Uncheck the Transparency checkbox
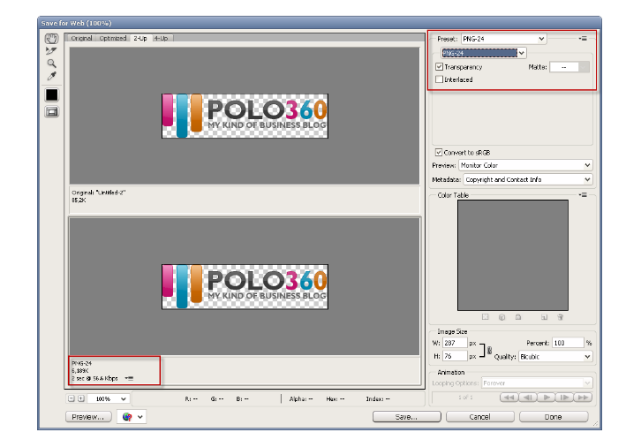This screenshot has height=435, width=626. pos(439,67)
